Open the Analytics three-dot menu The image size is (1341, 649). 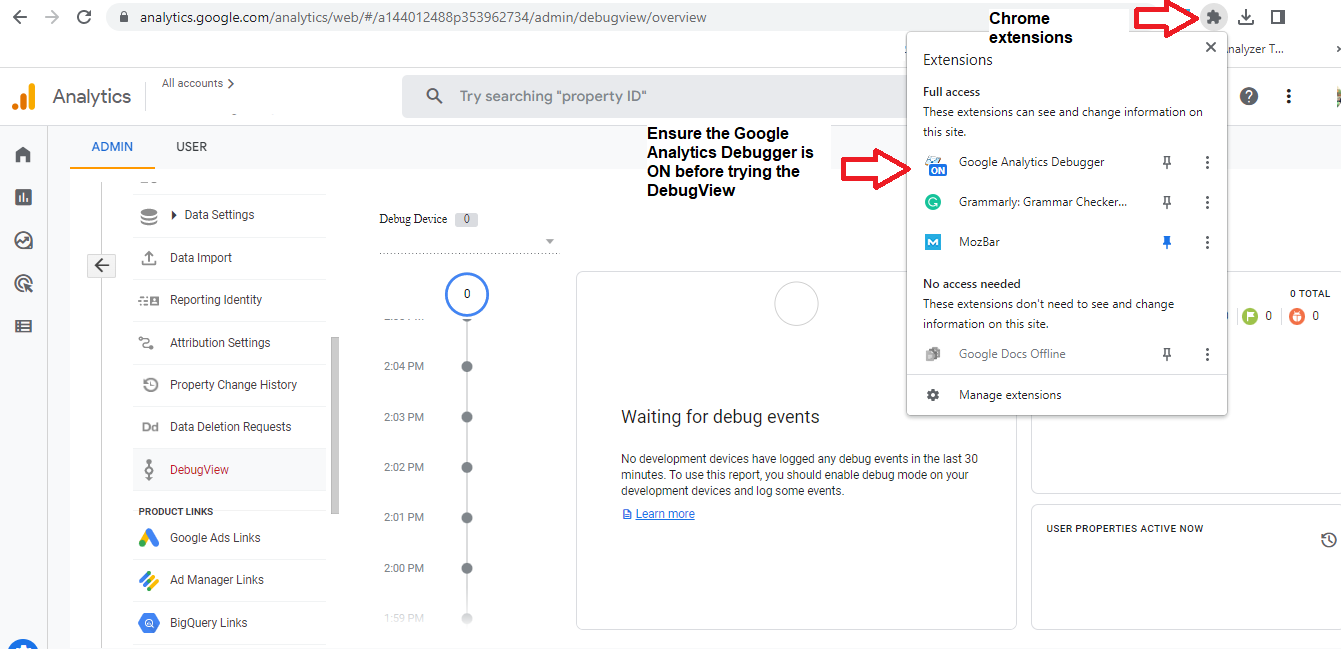(1289, 96)
